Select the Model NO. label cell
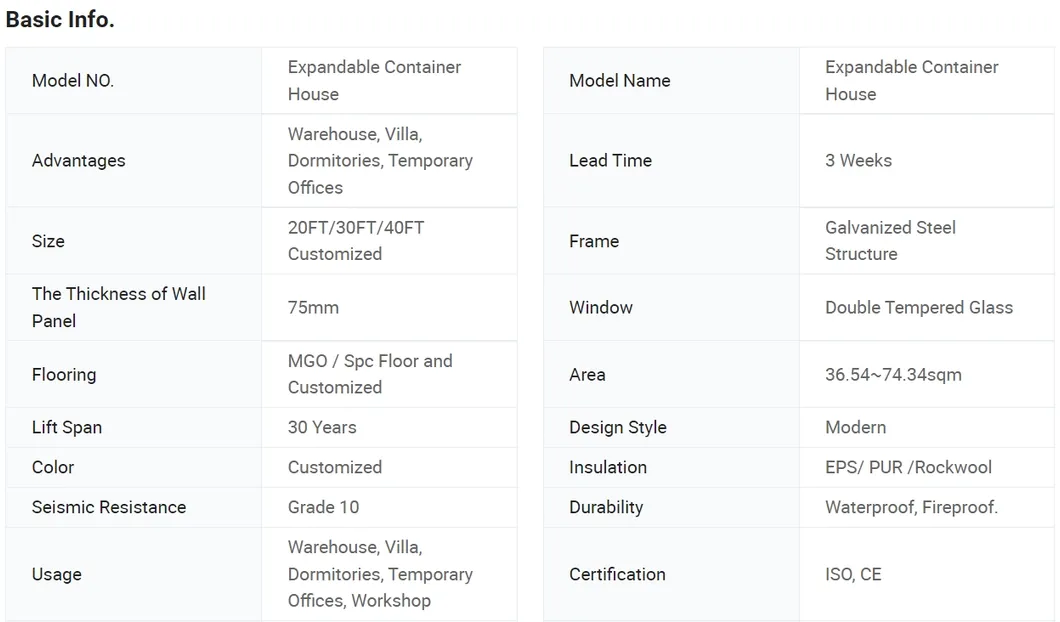 click(72, 80)
